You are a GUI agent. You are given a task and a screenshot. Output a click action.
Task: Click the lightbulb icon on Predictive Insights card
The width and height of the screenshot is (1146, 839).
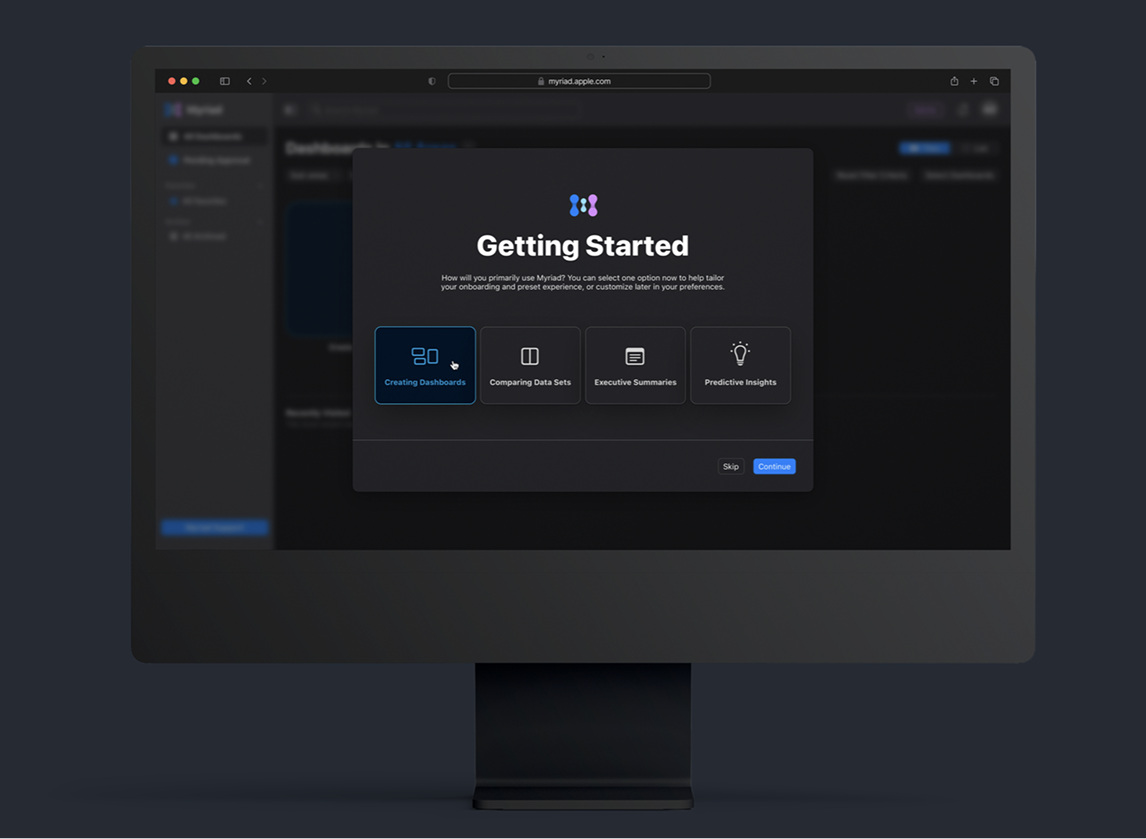coord(740,353)
